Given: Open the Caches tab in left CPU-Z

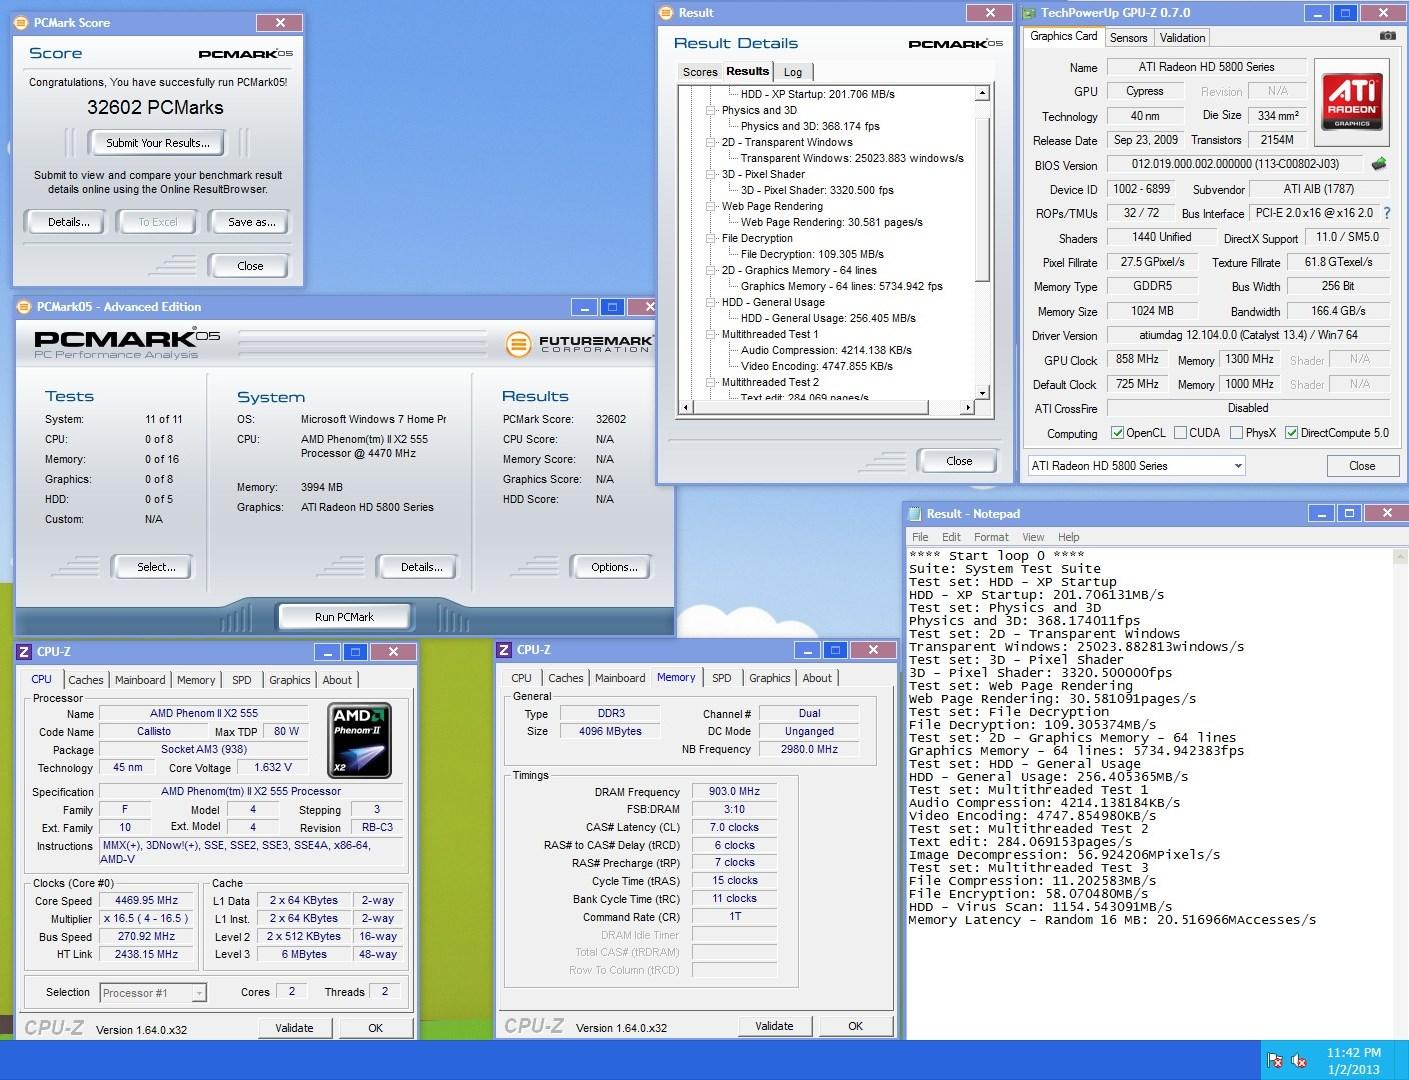Looking at the screenshot, I should pyautogui.click(x=86, y=680).
